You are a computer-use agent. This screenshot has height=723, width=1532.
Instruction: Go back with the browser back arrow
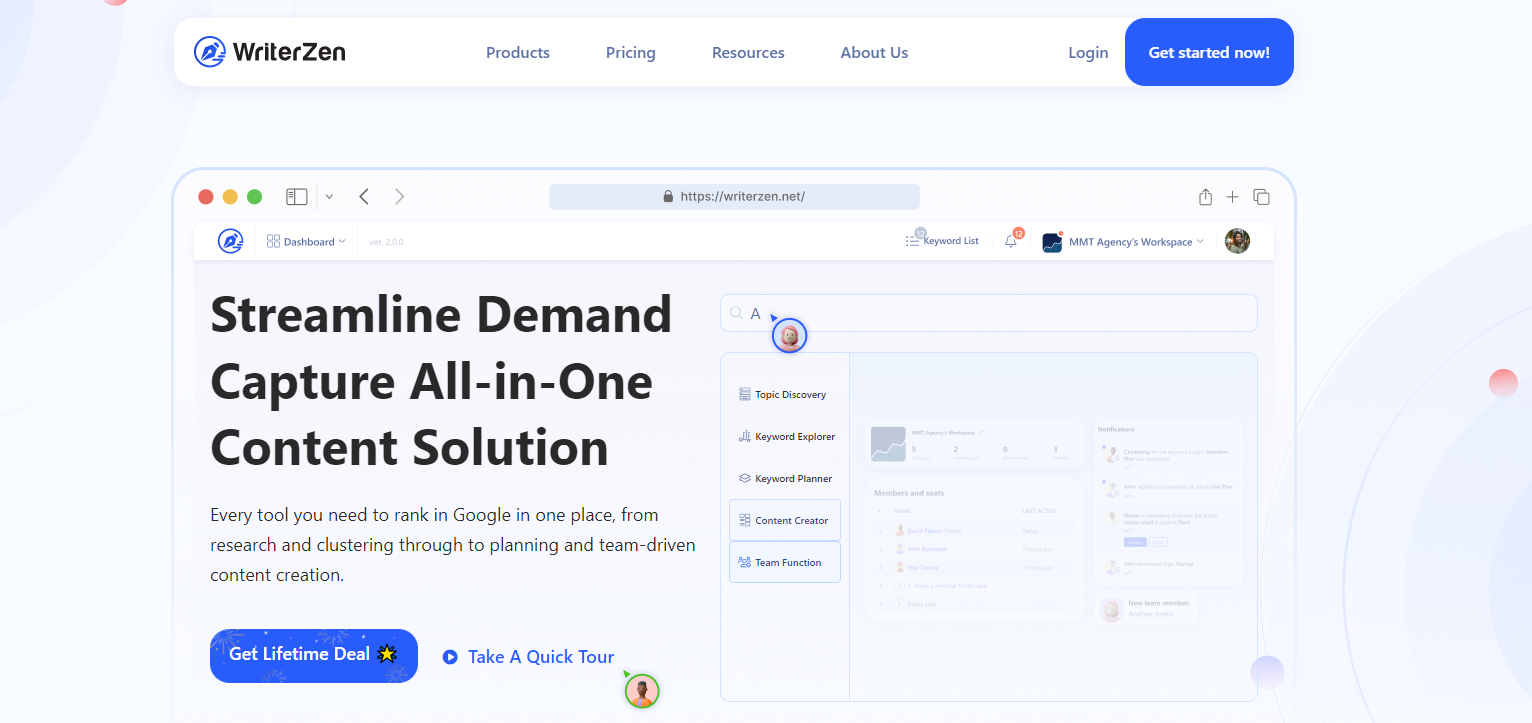click(364, 197)
